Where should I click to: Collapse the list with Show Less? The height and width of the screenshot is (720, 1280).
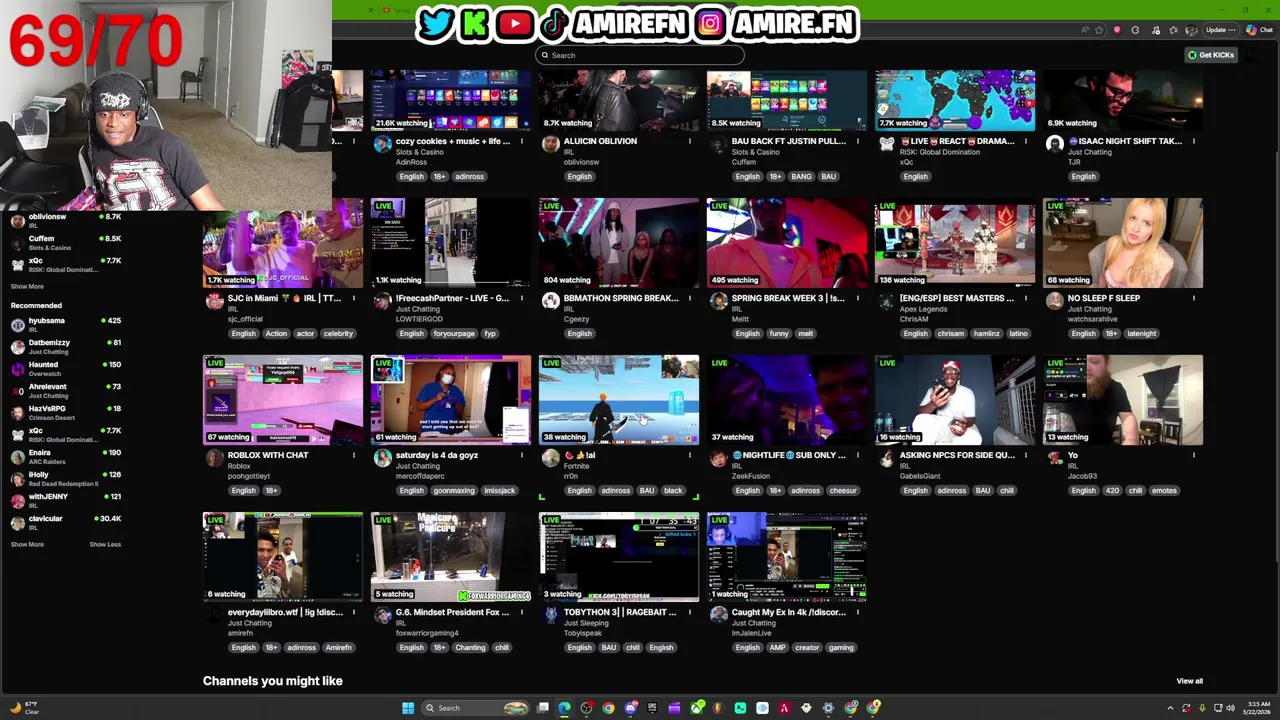(x=105, y=544)
